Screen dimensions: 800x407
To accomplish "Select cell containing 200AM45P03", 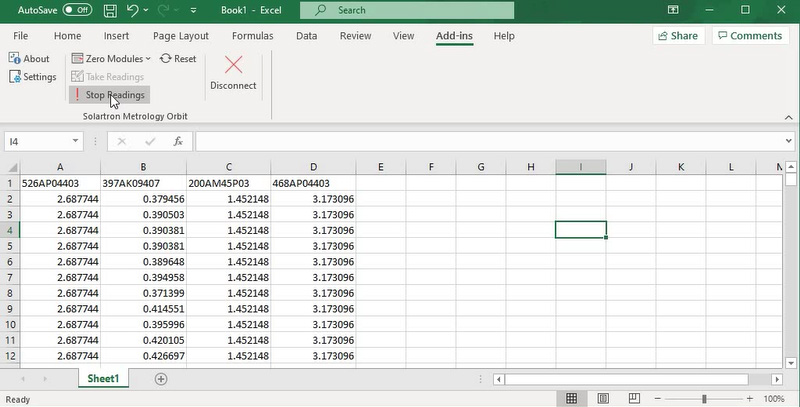I will pos(229,183).
